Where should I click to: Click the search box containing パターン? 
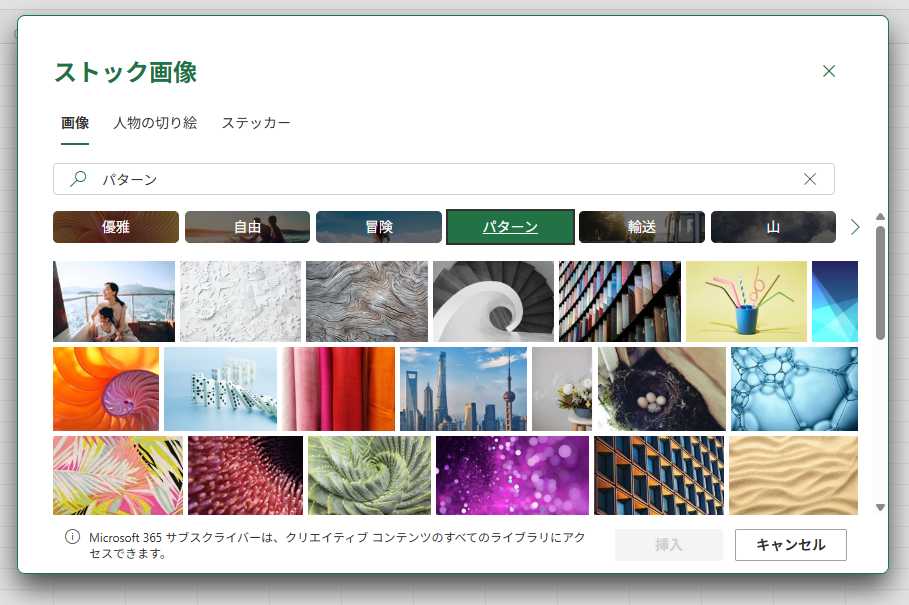coord(440,179)
